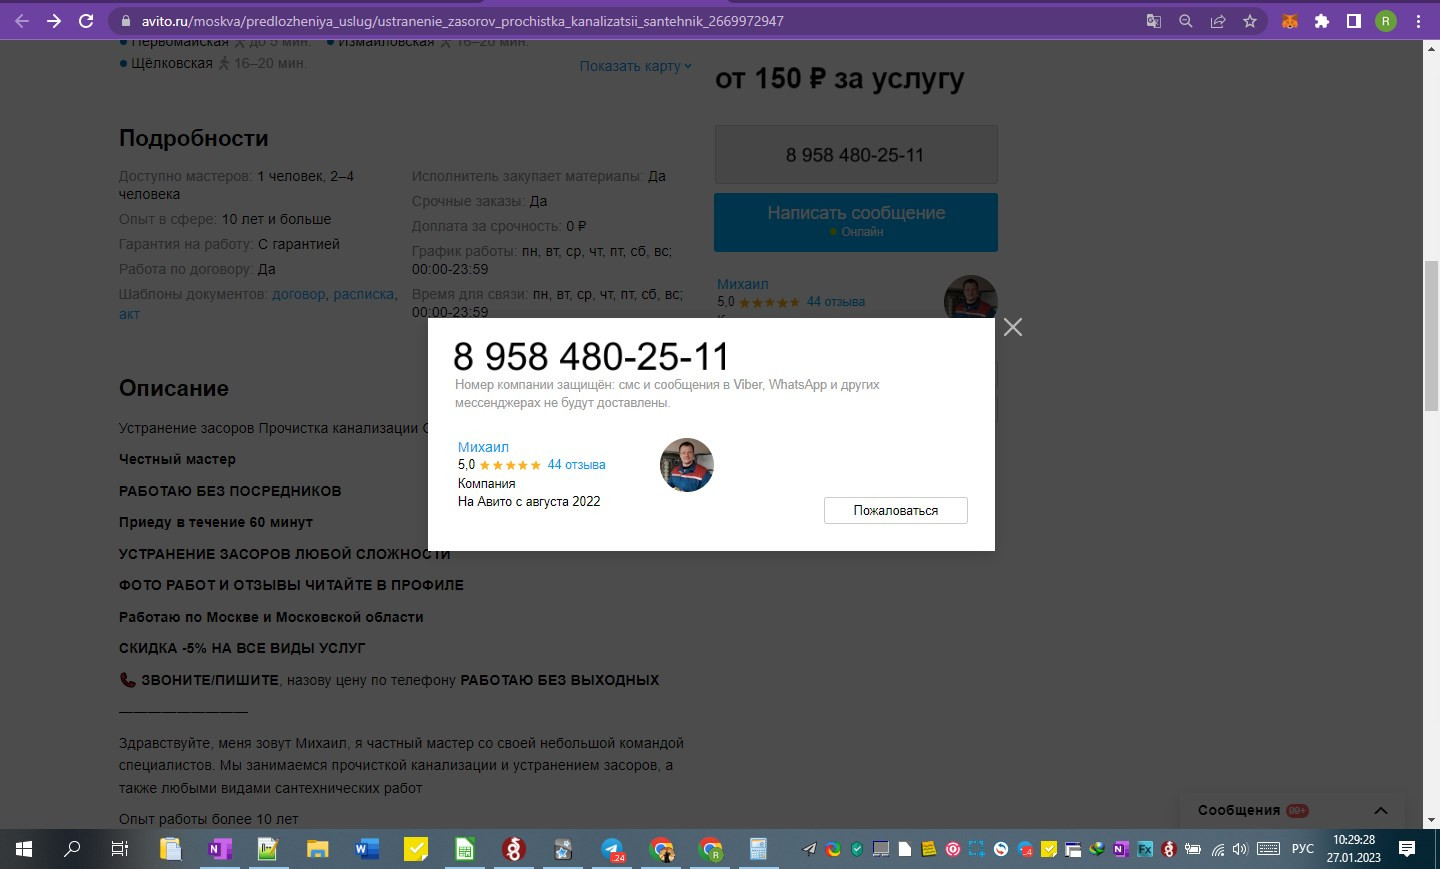This screenshot has height=869, width=1440.
Task: Expand the Показать карту map link
Action: pyautogui.click(x=636, y=66)
